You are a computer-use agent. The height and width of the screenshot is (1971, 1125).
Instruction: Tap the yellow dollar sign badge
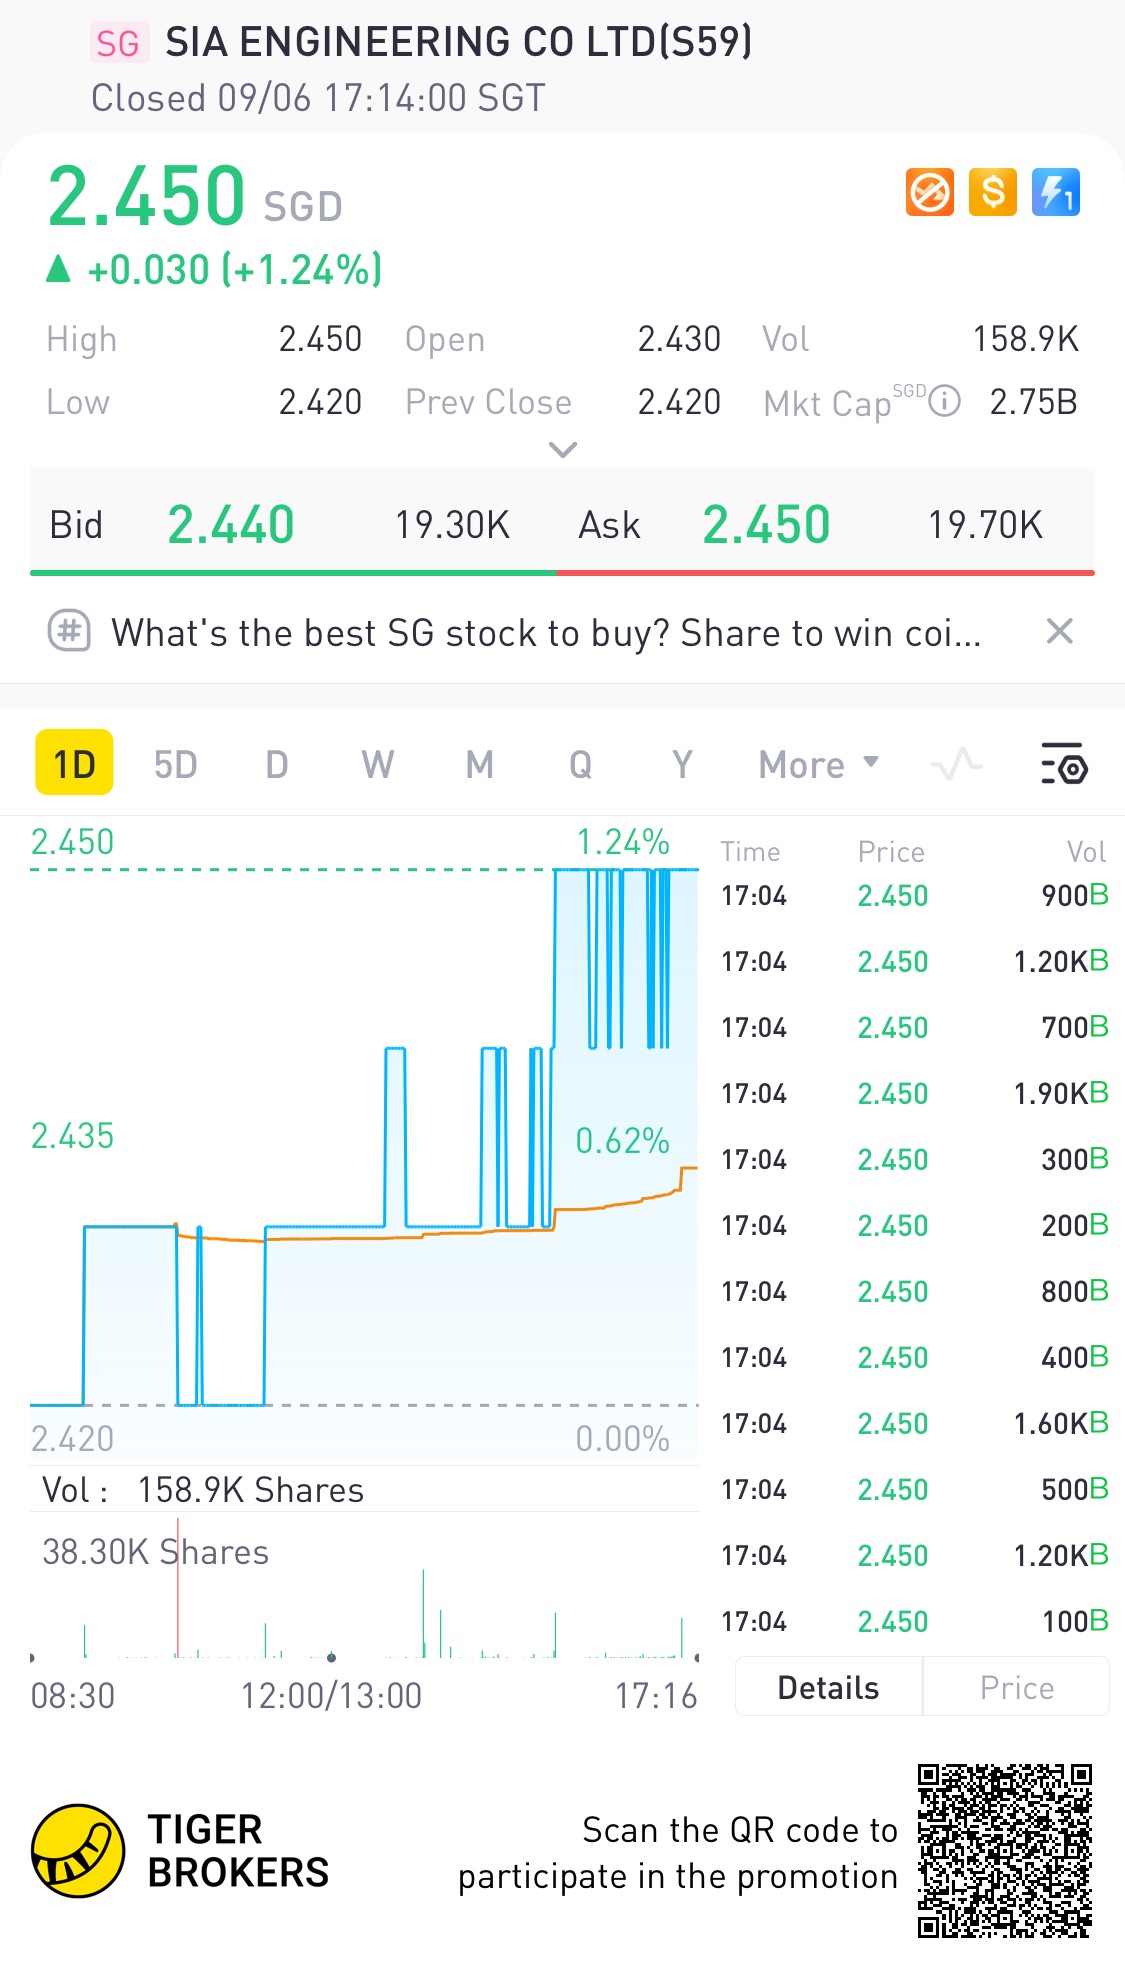pyautogui.click(x=992, y=192)
